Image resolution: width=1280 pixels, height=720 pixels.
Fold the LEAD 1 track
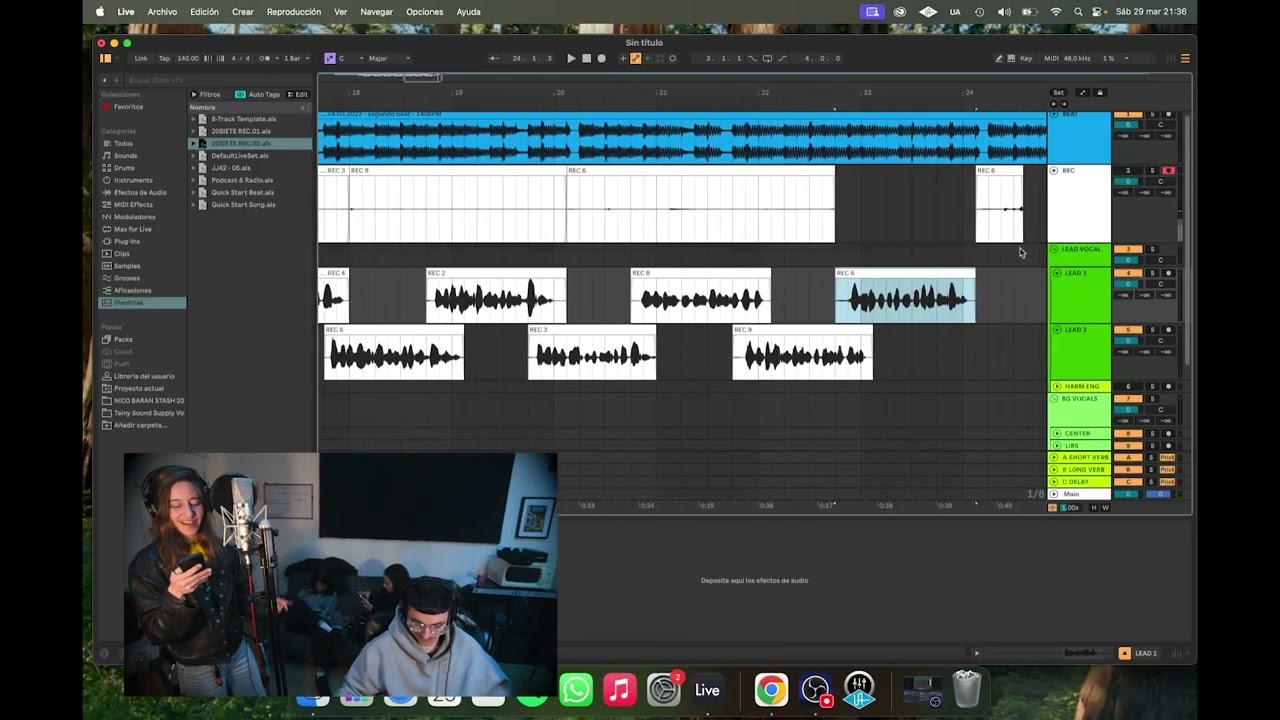click(1057, 273)
